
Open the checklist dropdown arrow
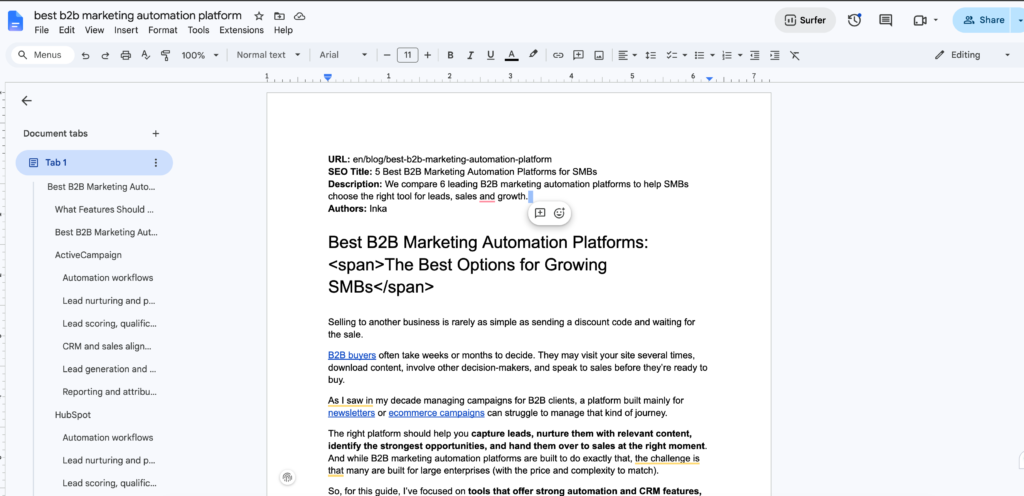click(x=684, y=55)
